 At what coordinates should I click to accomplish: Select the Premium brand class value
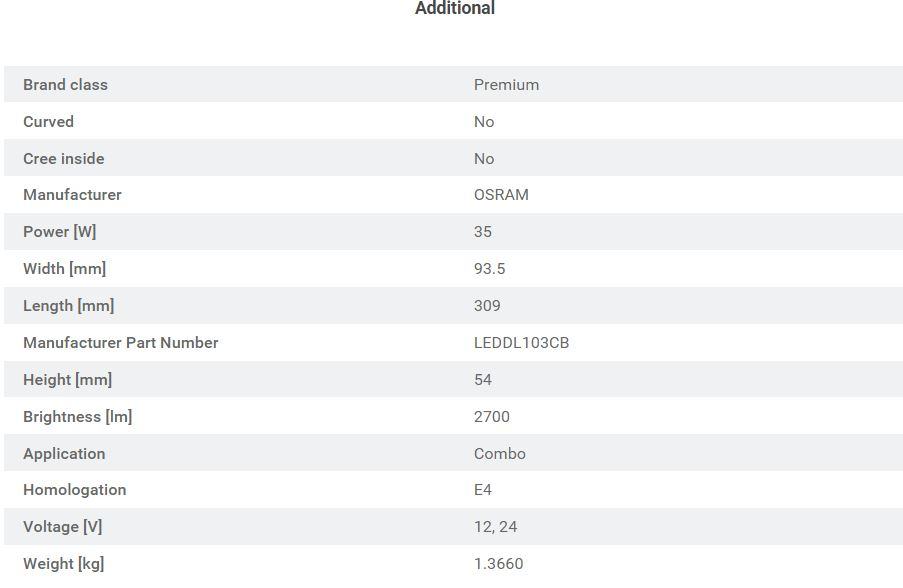(506, 85)
